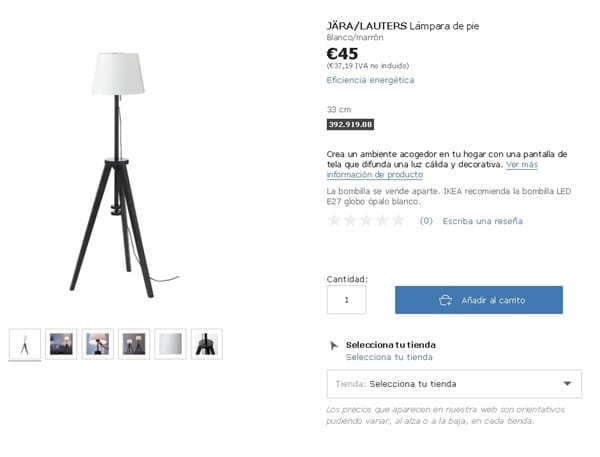
Task: Rate the product with the fifth star
Action: (398, 220)
